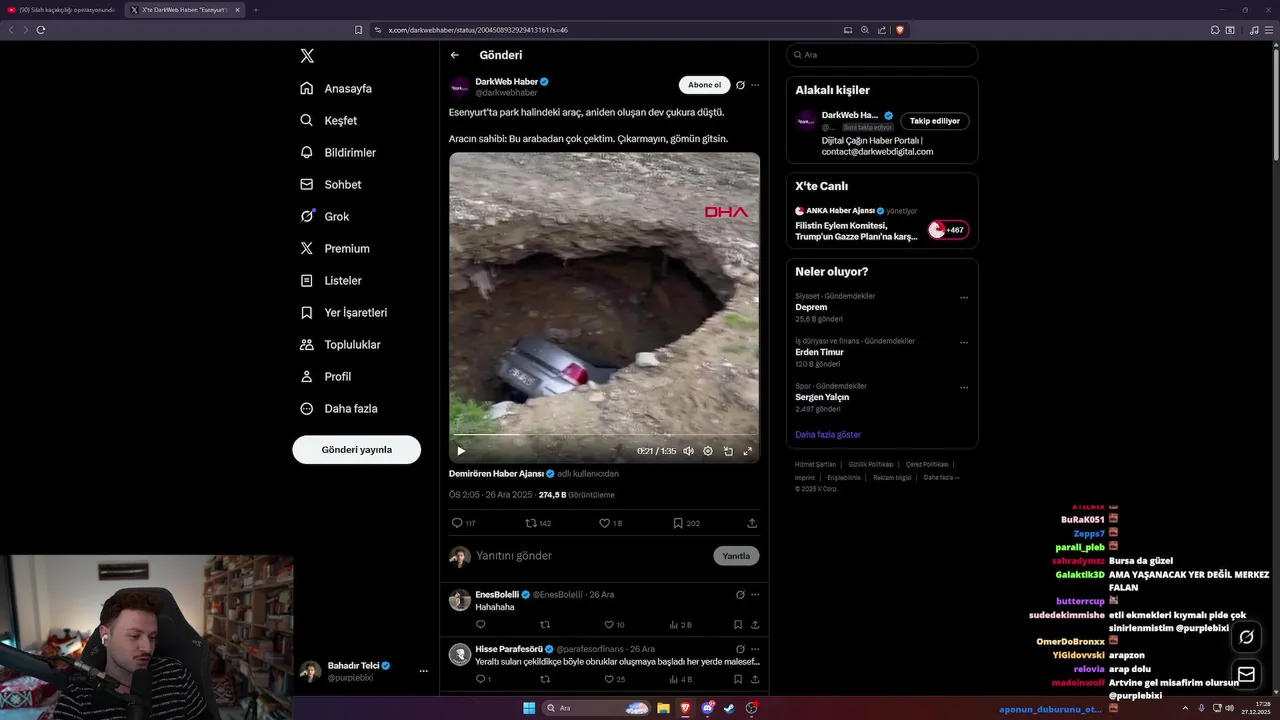Viewport: 1280px width, 720px height.
Task: Click the Yanıtını gönder reply field
Action: click(590, 556)
